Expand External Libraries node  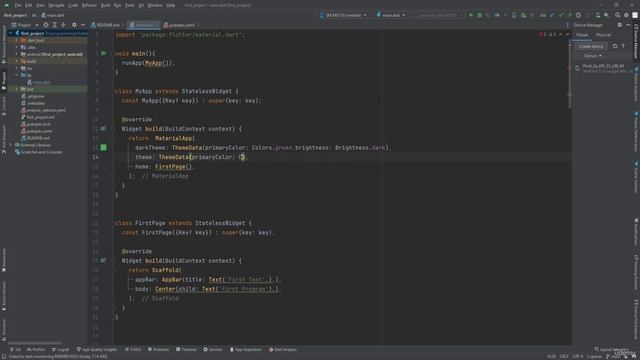point(11,145)
